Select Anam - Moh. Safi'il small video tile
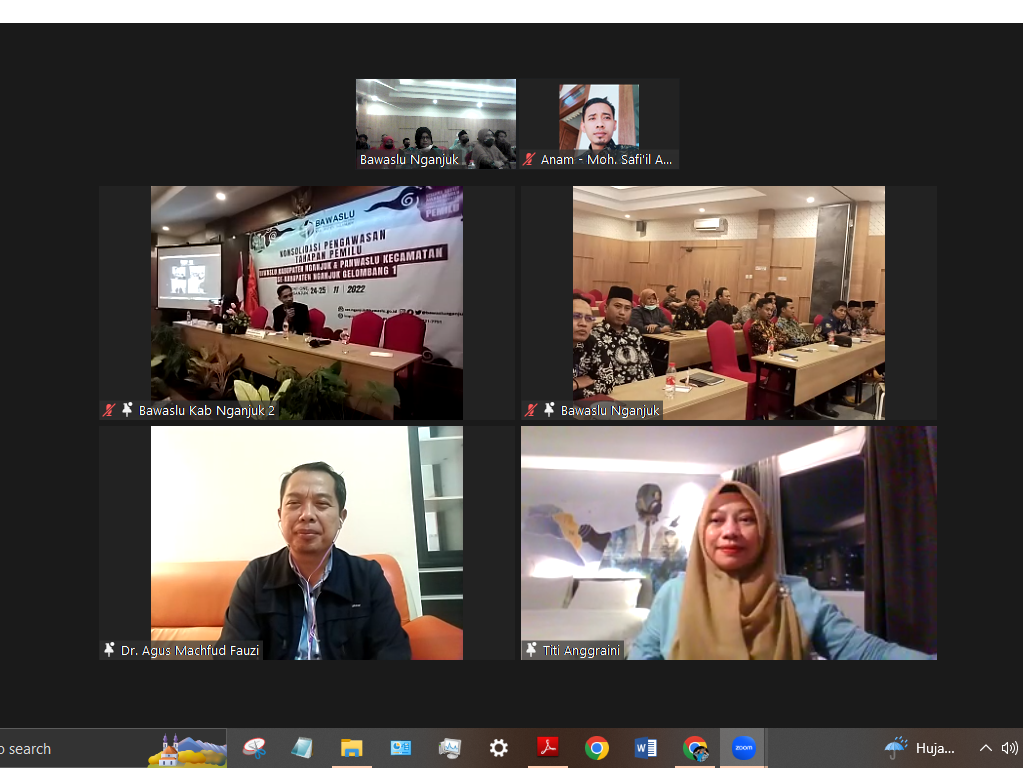The height and width of the screenshot is (768, 1023). pos(599,118)
